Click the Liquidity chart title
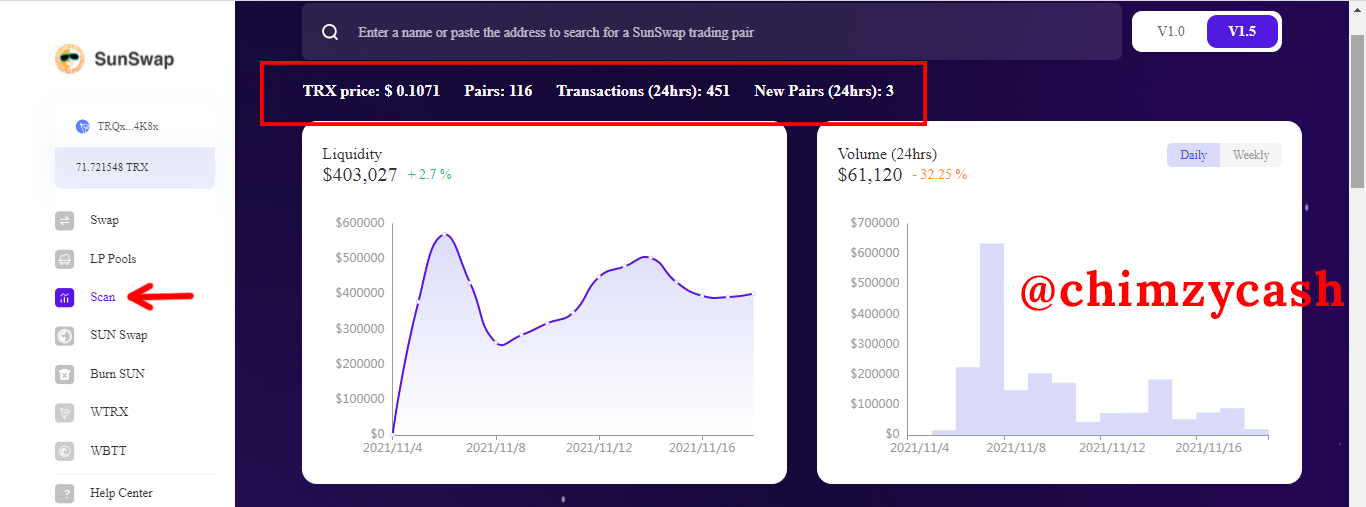Viewport: 1366px width, 507px height. click(352, 154)
